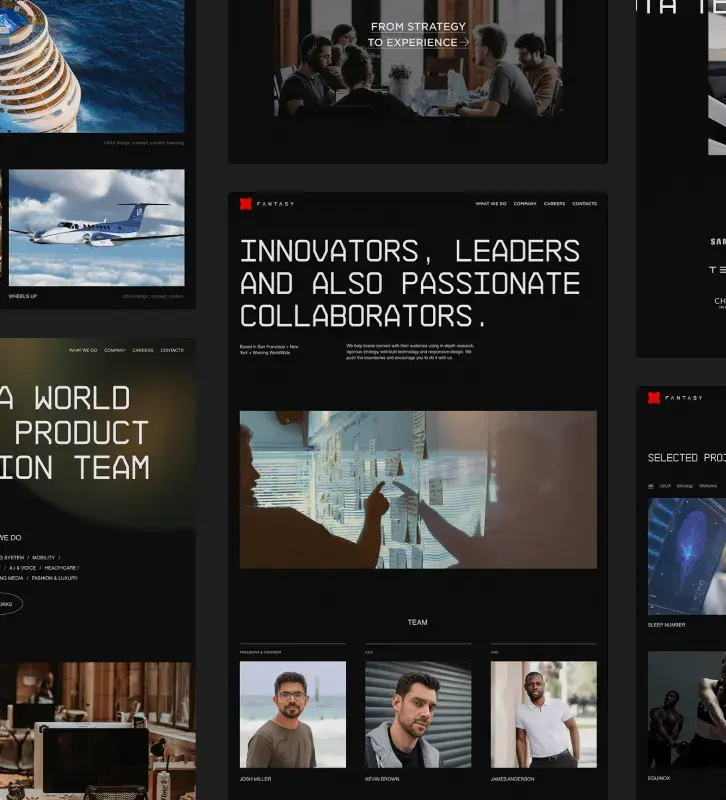This screenshot has height=800, width=726.
Task: Click the HEALTHCARE category link
Action: click(60, 568)
